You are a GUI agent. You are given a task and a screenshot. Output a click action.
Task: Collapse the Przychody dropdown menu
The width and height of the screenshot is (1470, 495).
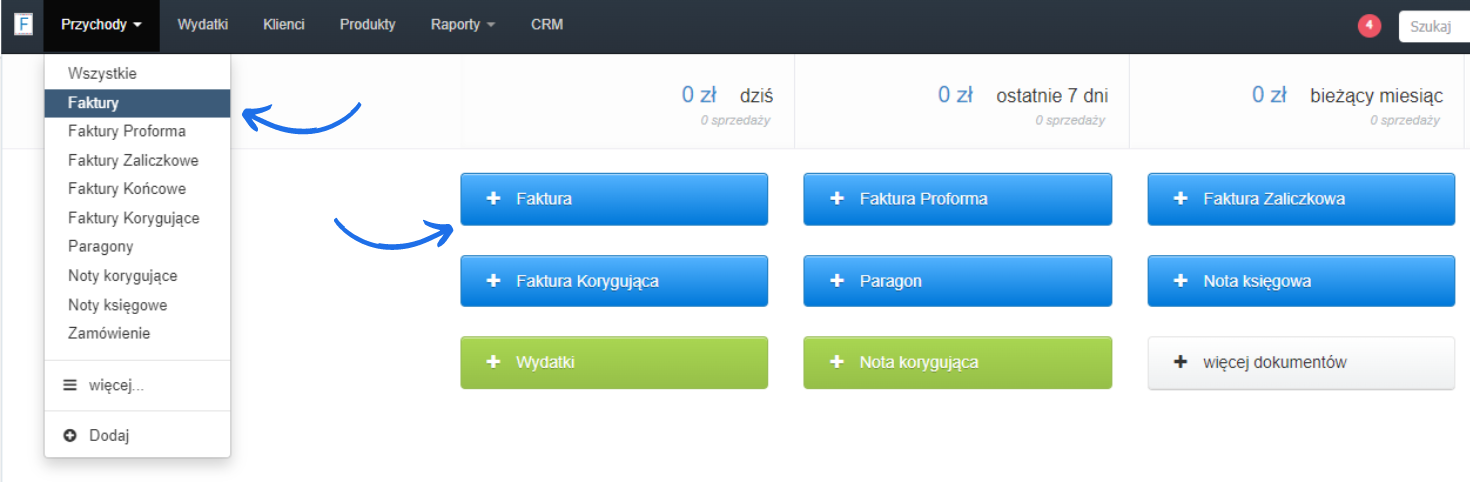101,25
